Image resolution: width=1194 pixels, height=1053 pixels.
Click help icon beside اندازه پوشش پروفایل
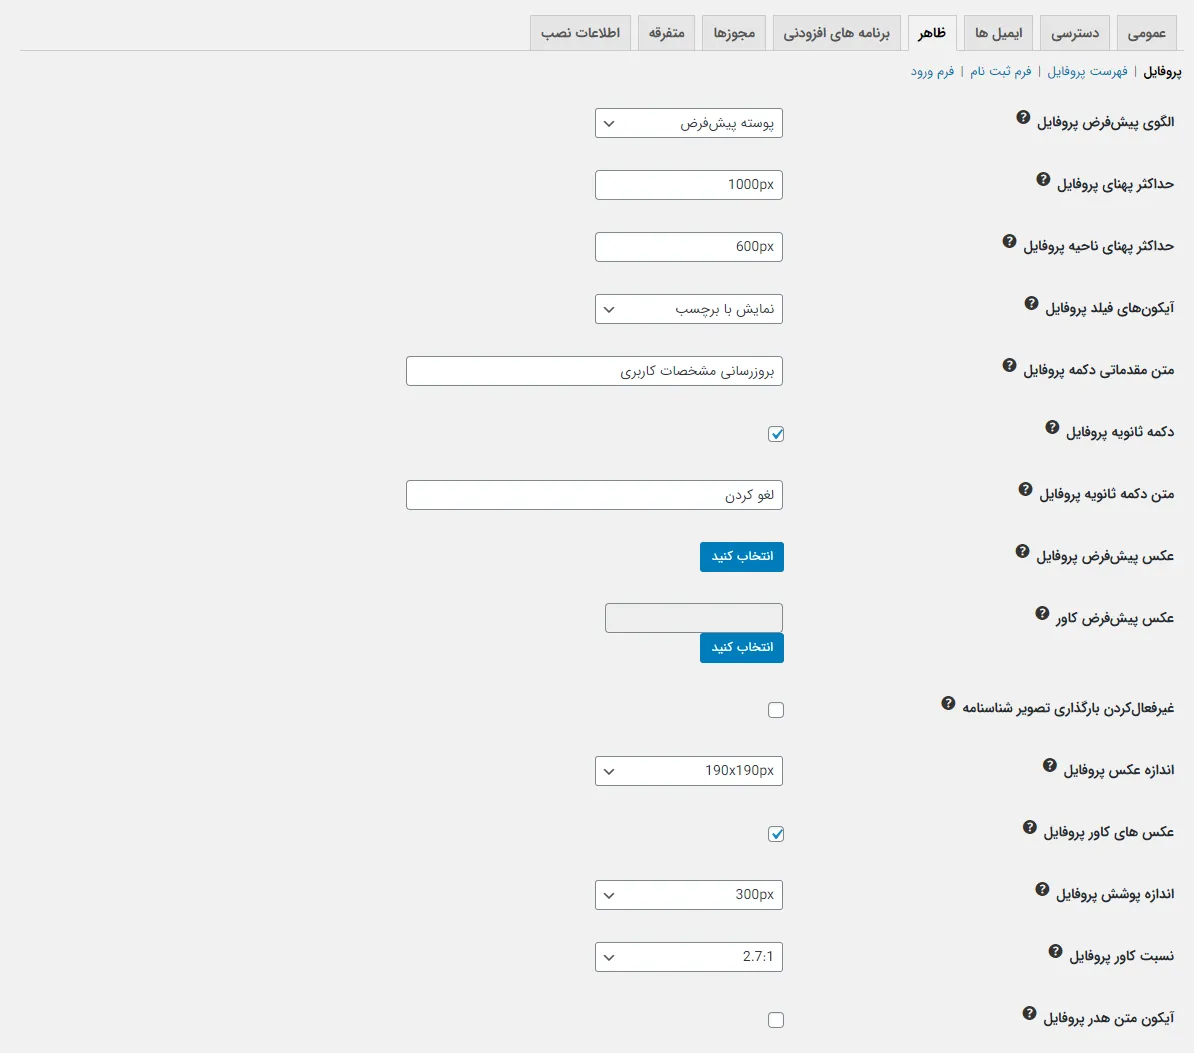1042,889
